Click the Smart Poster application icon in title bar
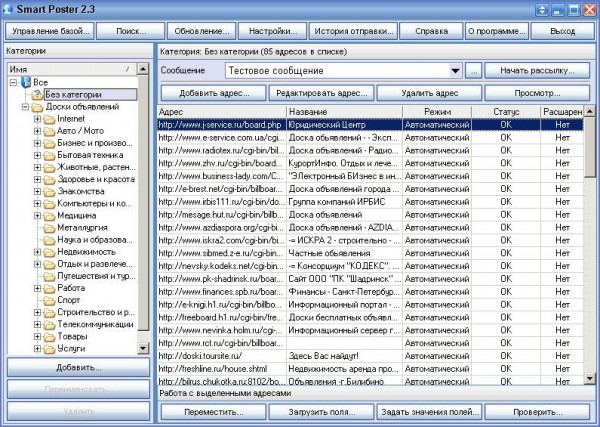 coord(7,9)
